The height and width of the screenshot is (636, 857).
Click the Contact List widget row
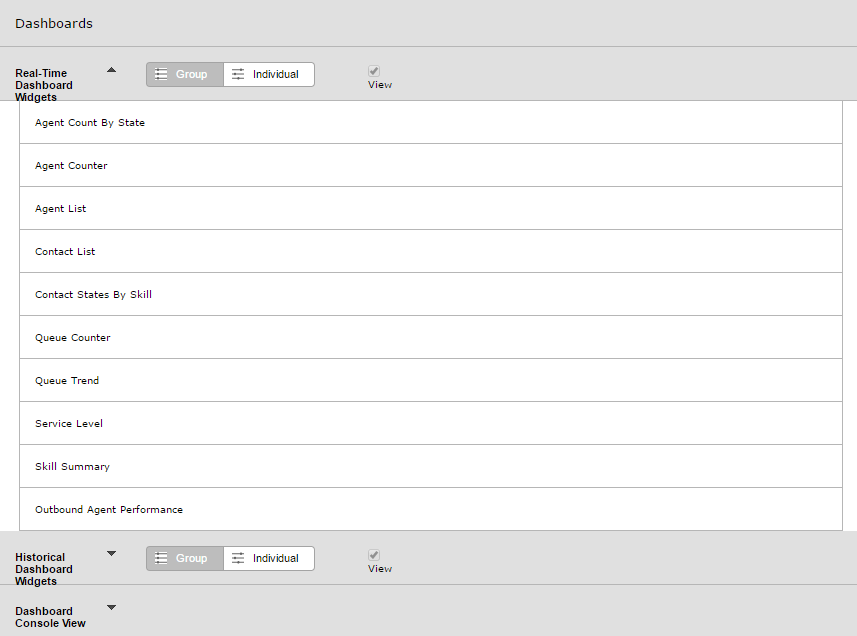coord(431,251)
